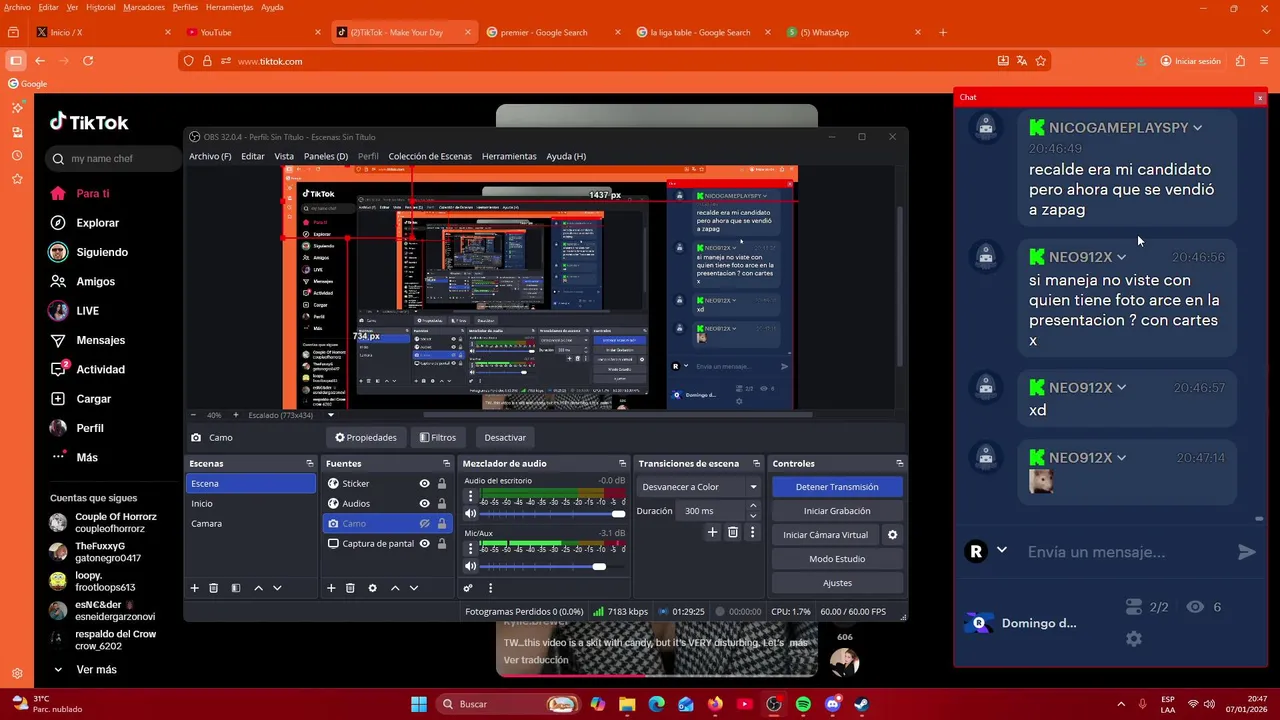Open Desktop audio options three-dot menu
Screen dimensions: 1280x720
coord(470,496)
